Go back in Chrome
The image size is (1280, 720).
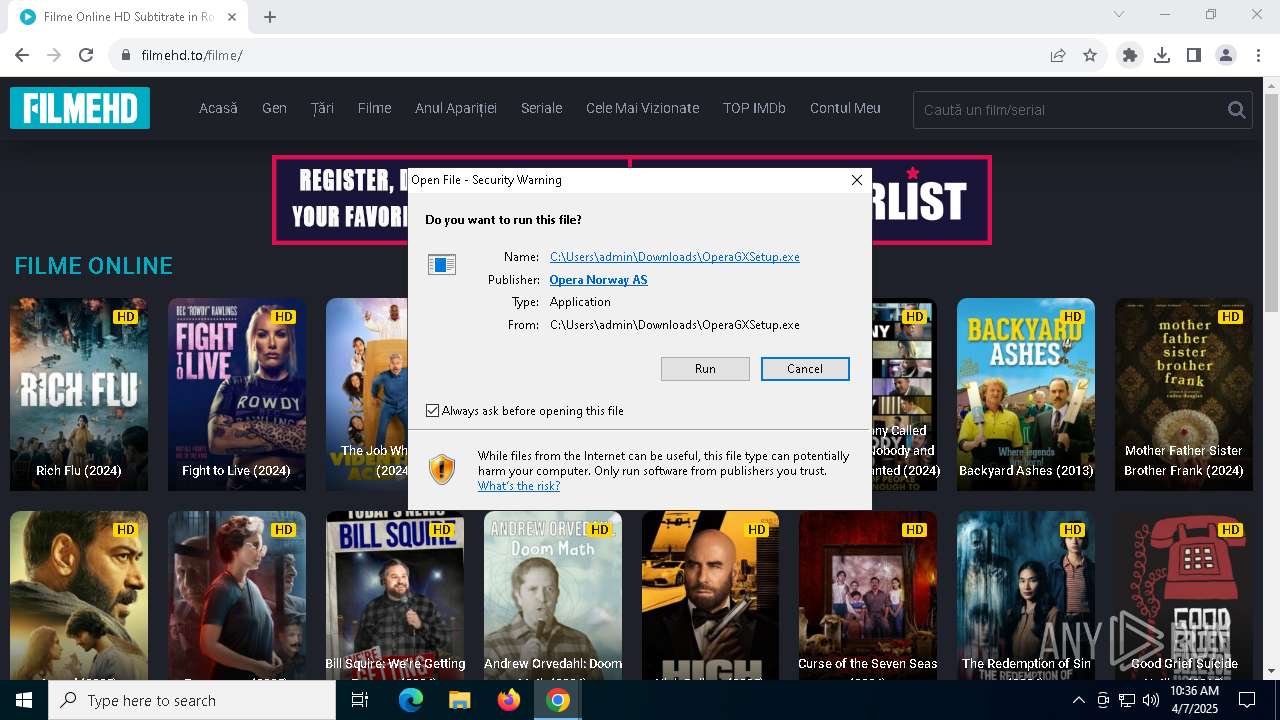tap(22, 55)
